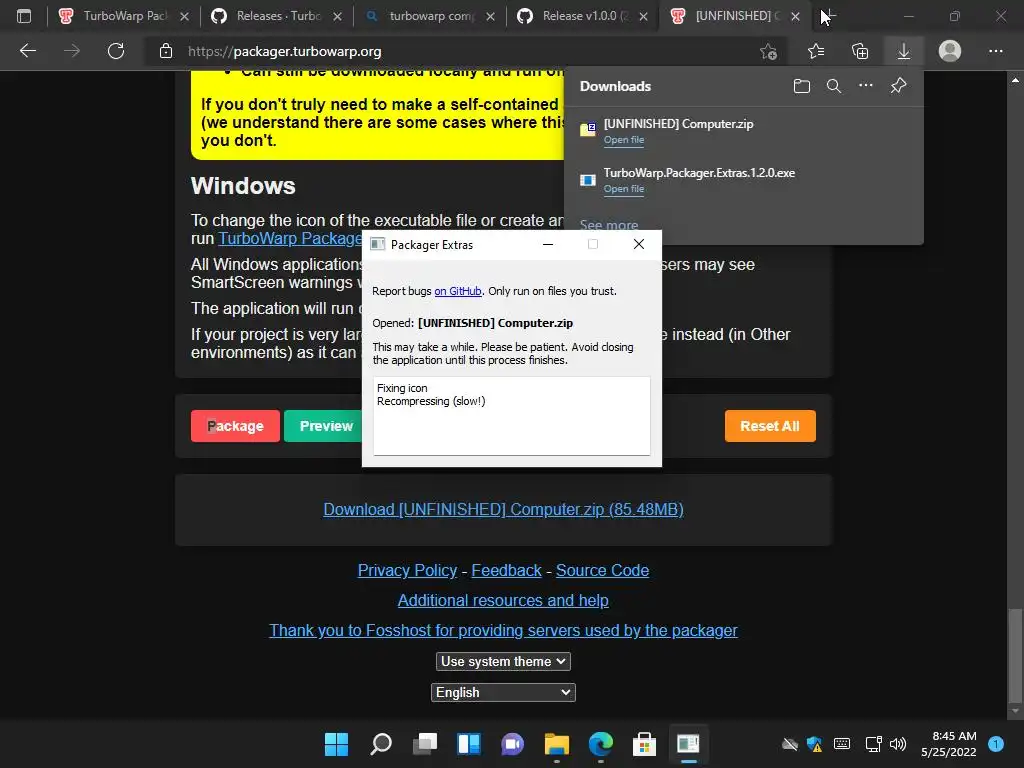Open the volume control in system tray
The image size is (1024, 768).
tap(898, 744)
